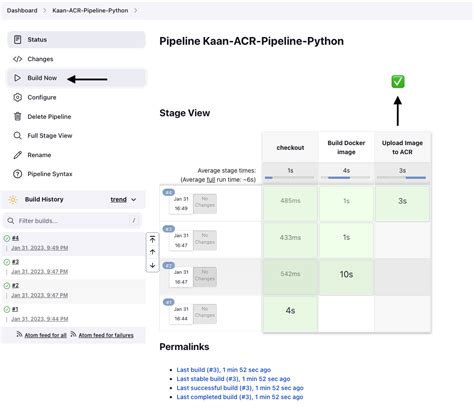Open the Atom feed for failures link
474x409 pixels.
pos(106,335)
